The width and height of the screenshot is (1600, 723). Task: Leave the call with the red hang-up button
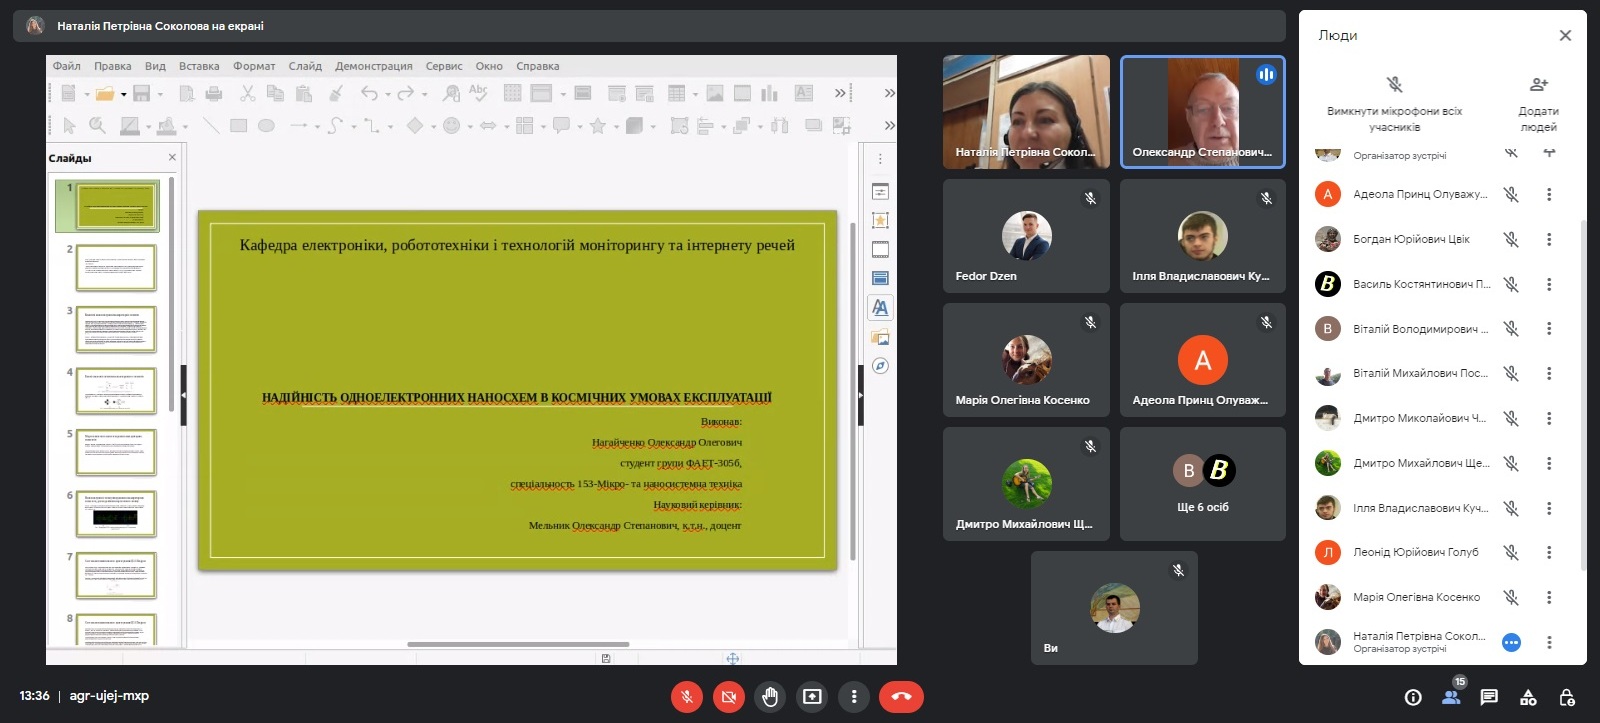click(900, 697)
